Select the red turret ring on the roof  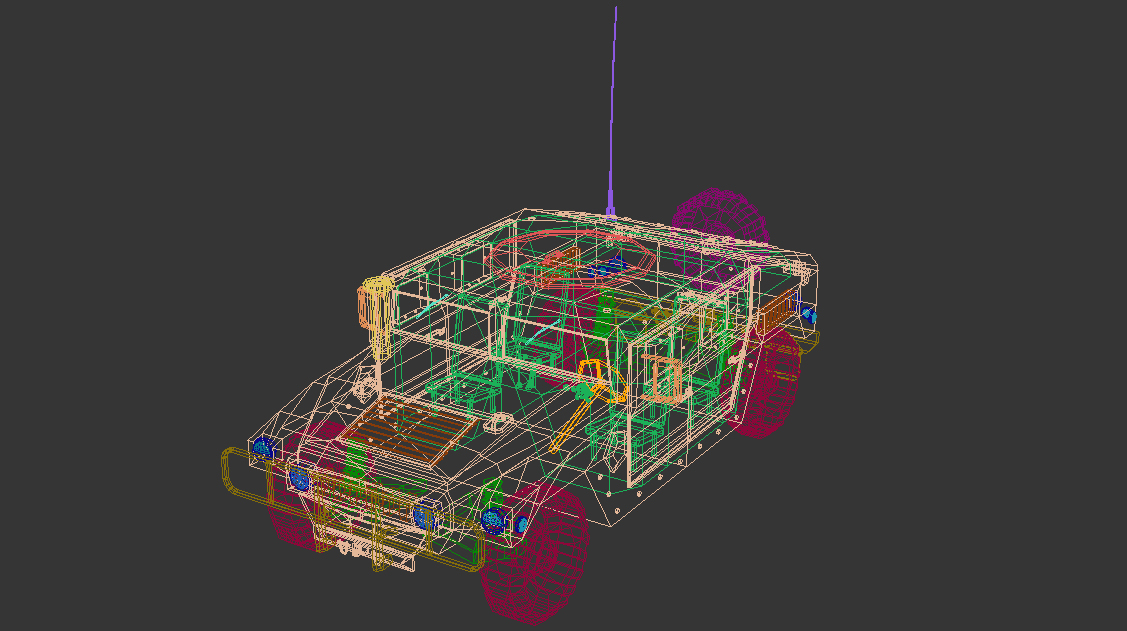[x=571, y=259]
